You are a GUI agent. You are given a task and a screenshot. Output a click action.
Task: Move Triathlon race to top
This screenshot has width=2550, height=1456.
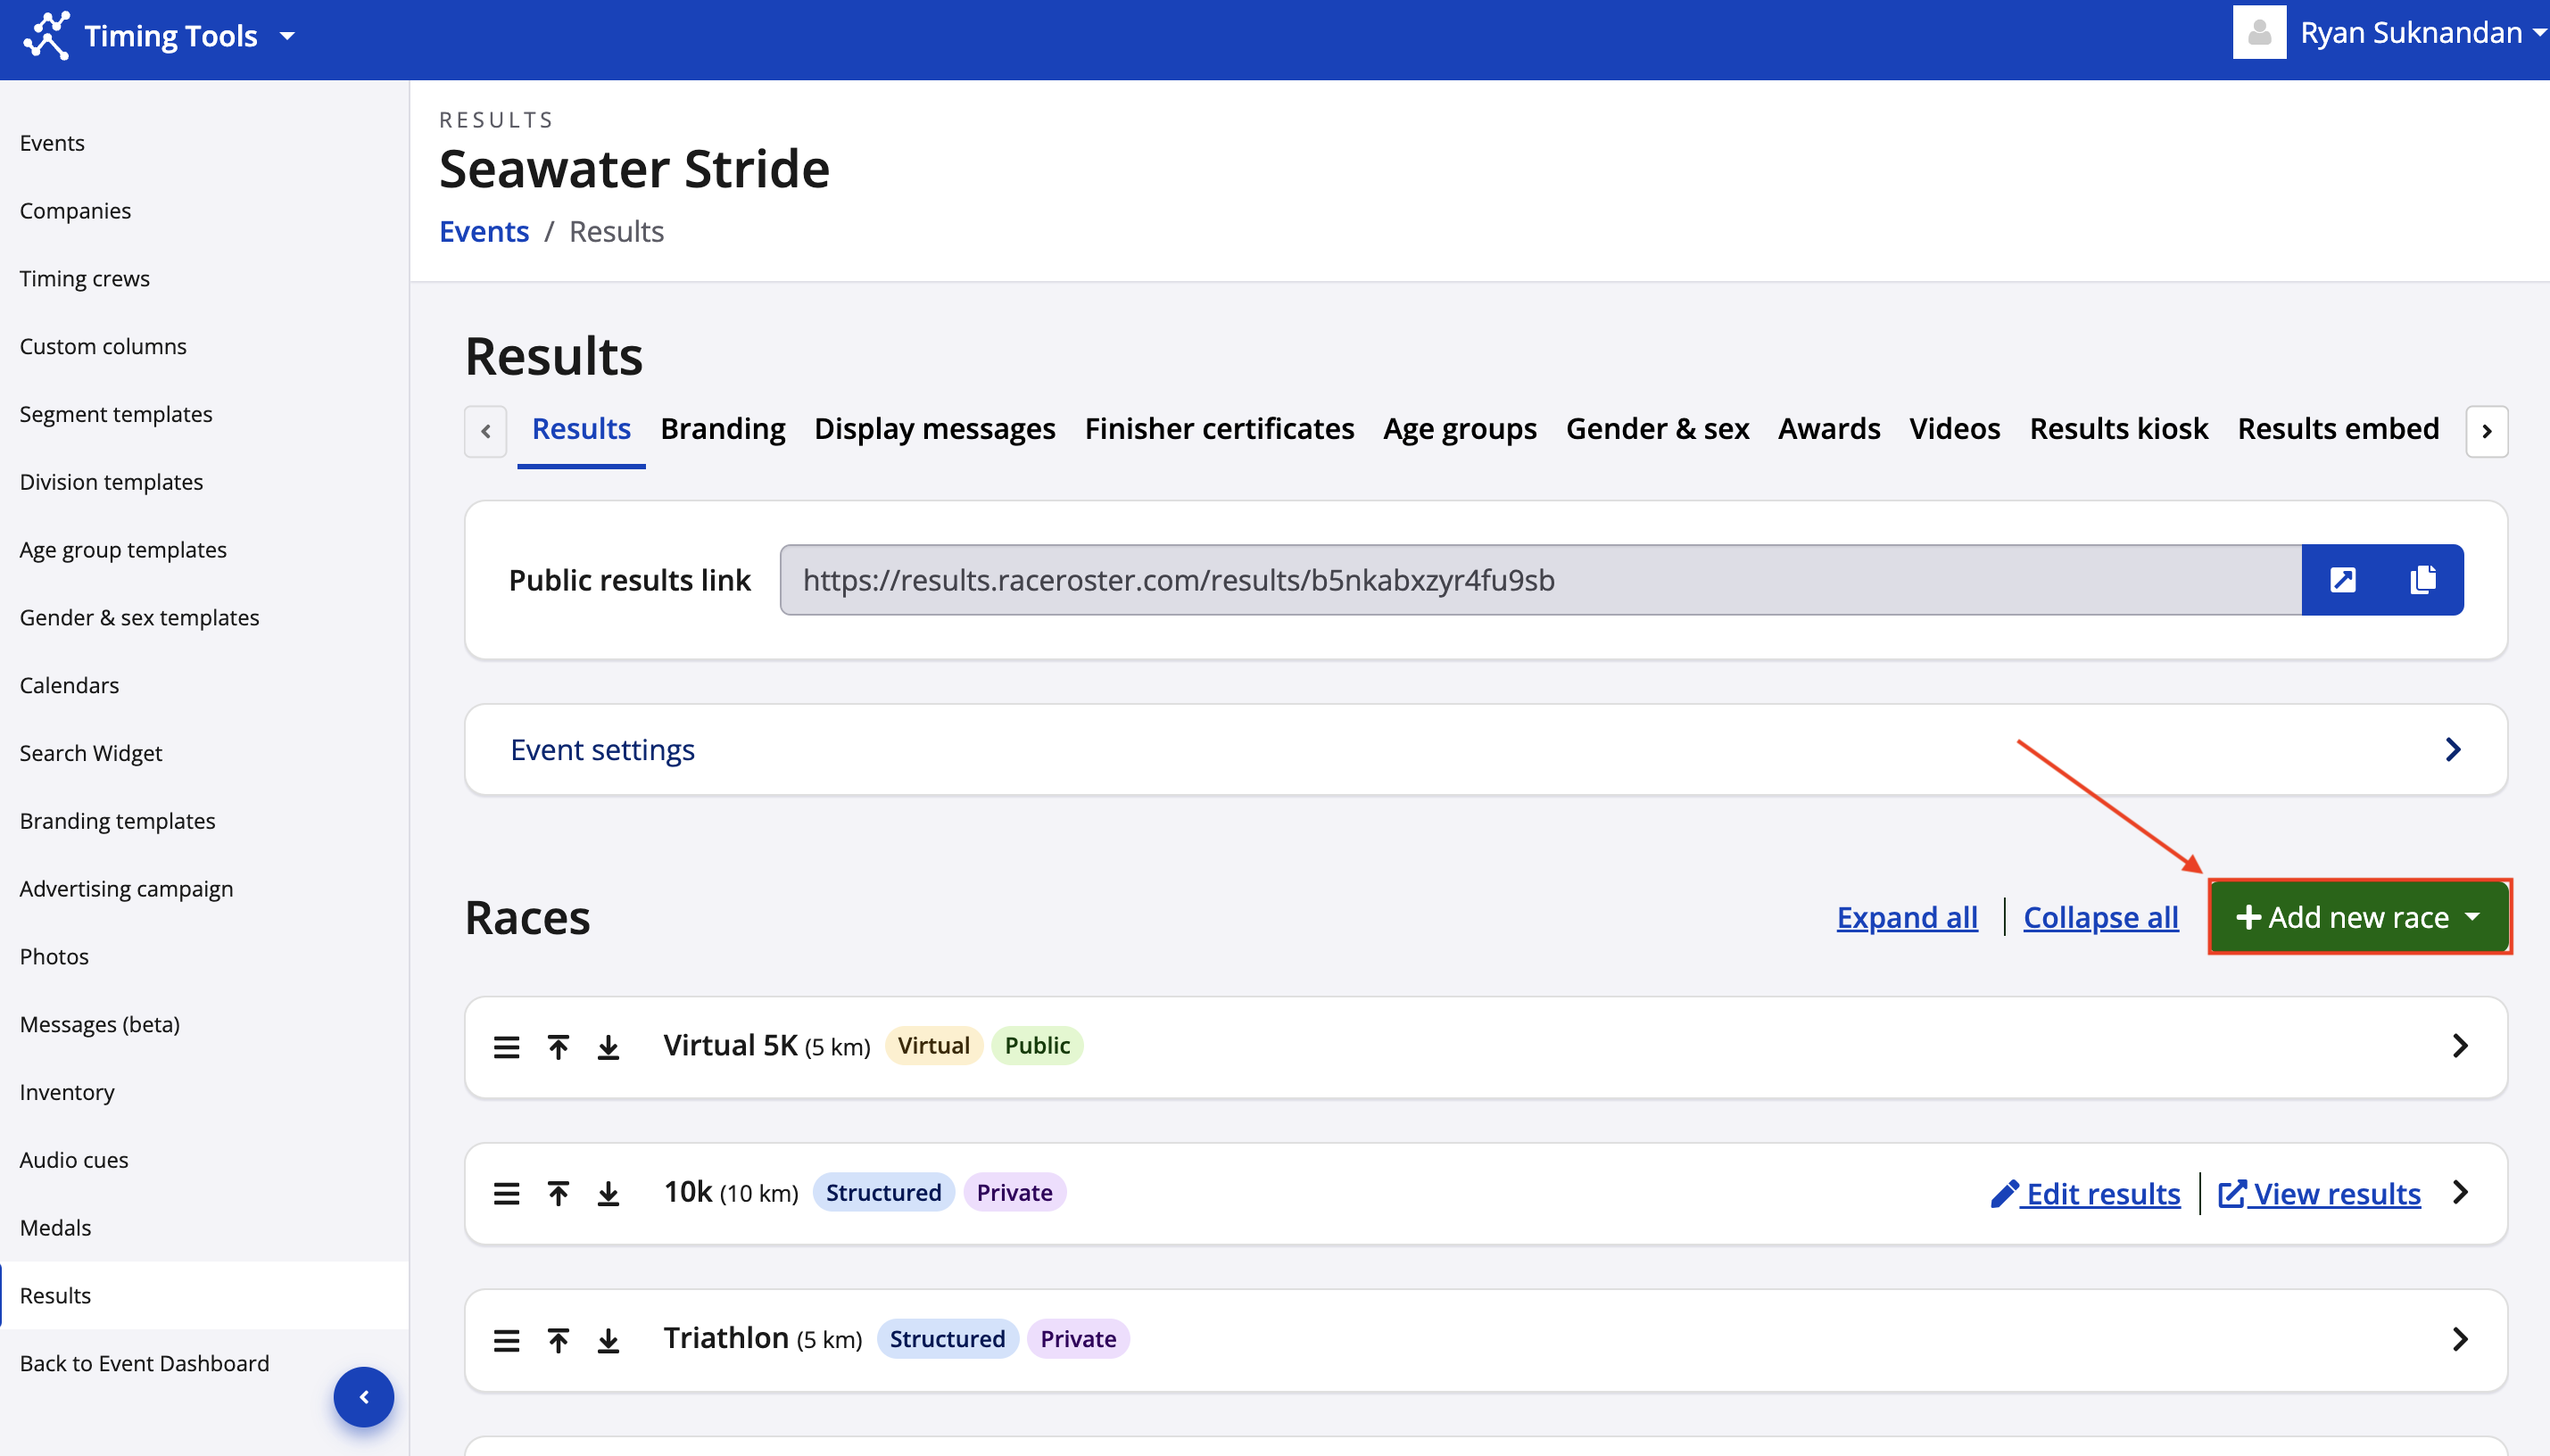(x=558, y=1340)
